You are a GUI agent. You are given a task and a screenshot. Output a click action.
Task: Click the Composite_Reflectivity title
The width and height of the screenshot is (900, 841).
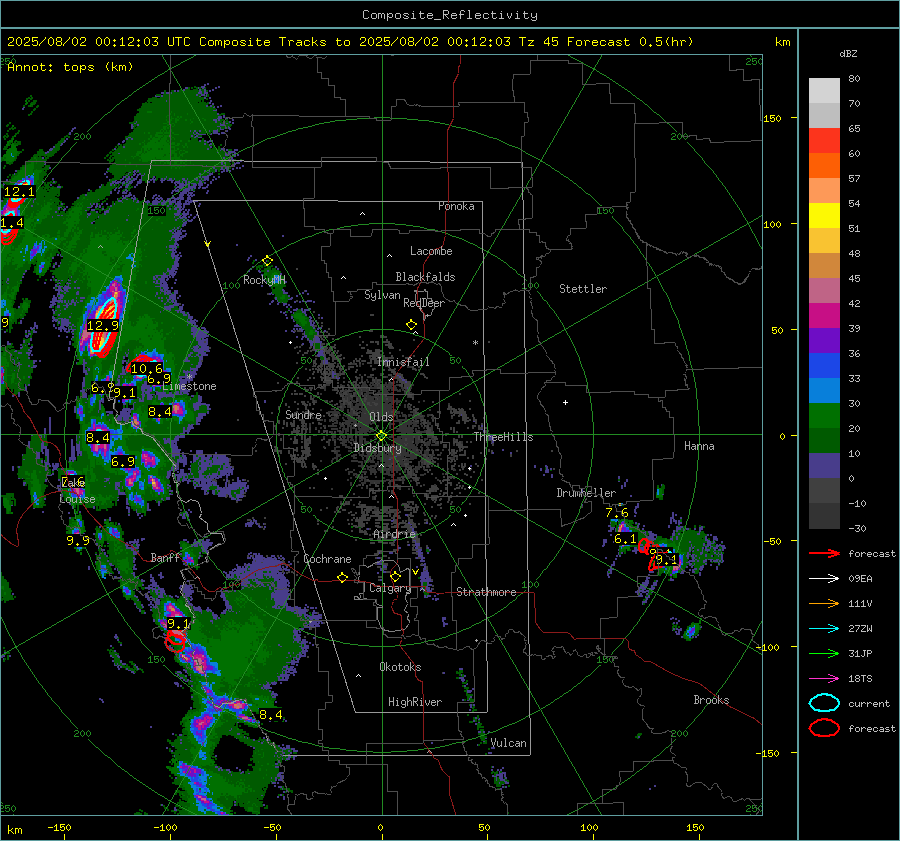point(450,15)
